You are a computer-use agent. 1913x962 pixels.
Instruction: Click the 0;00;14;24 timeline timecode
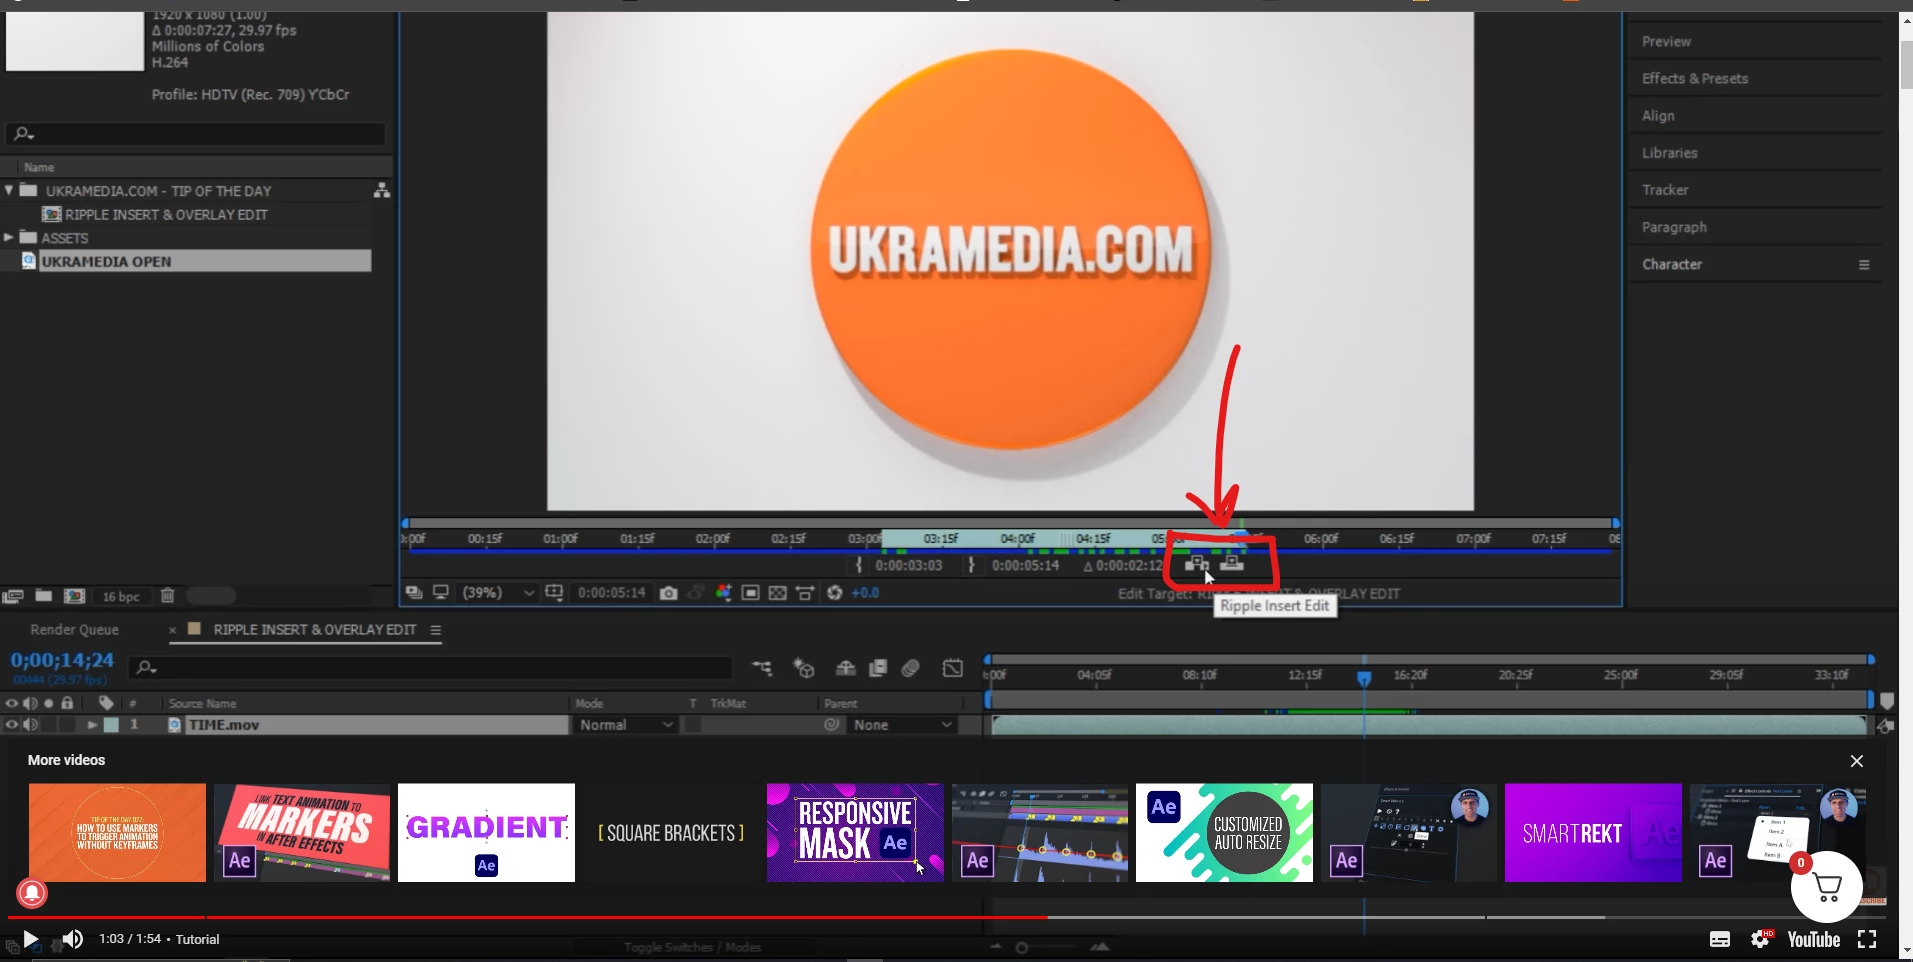(62, 660)
